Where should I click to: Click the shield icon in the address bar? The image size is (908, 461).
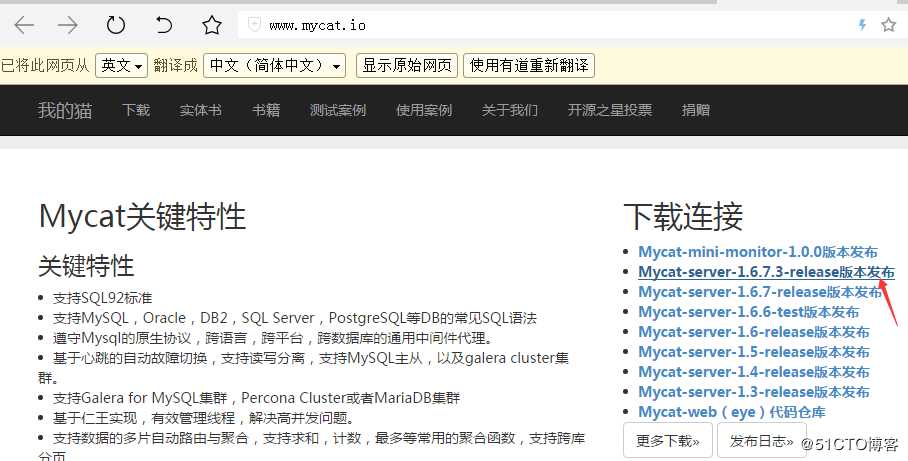point(254,25)
